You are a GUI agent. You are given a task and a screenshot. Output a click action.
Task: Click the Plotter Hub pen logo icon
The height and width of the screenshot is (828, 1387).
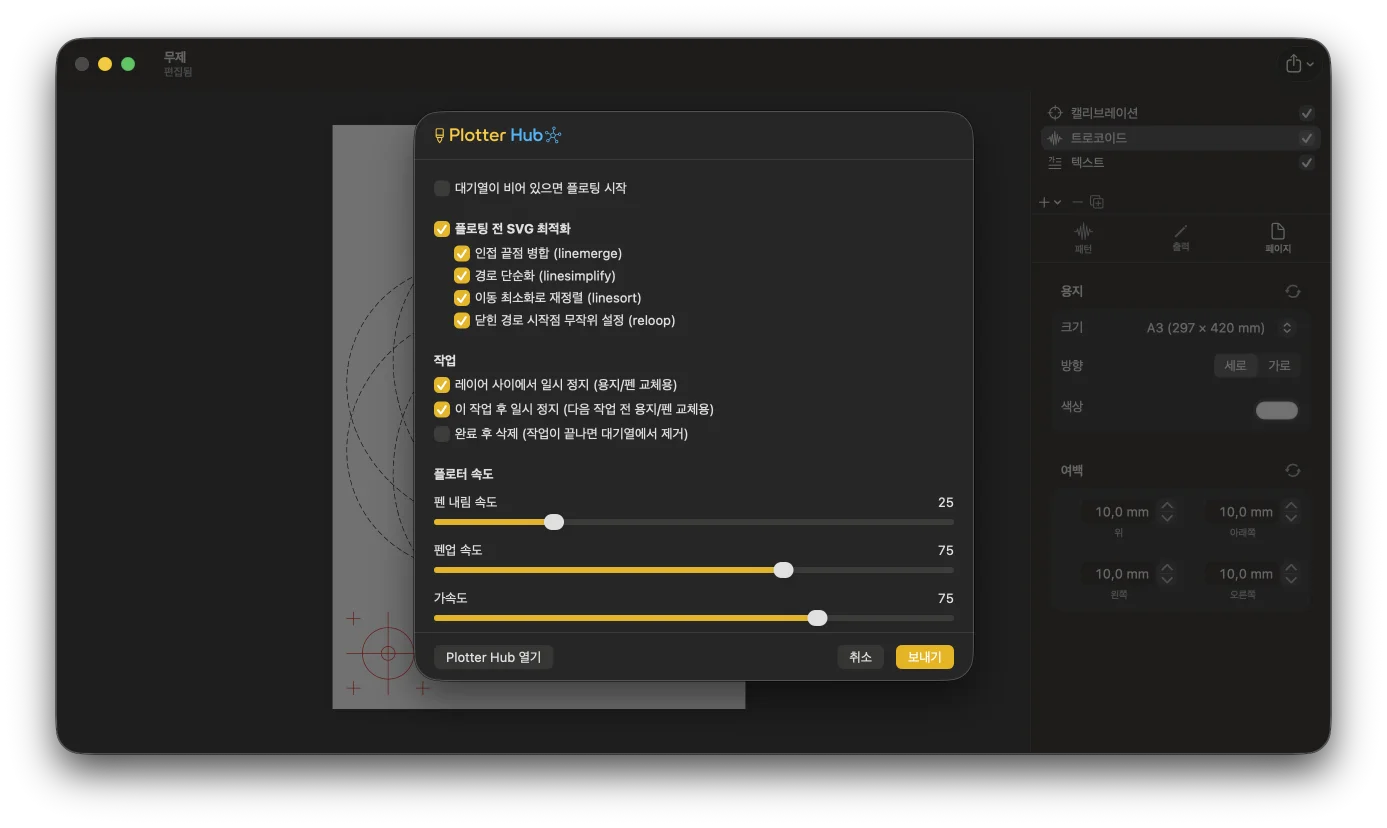click(439, 135)
